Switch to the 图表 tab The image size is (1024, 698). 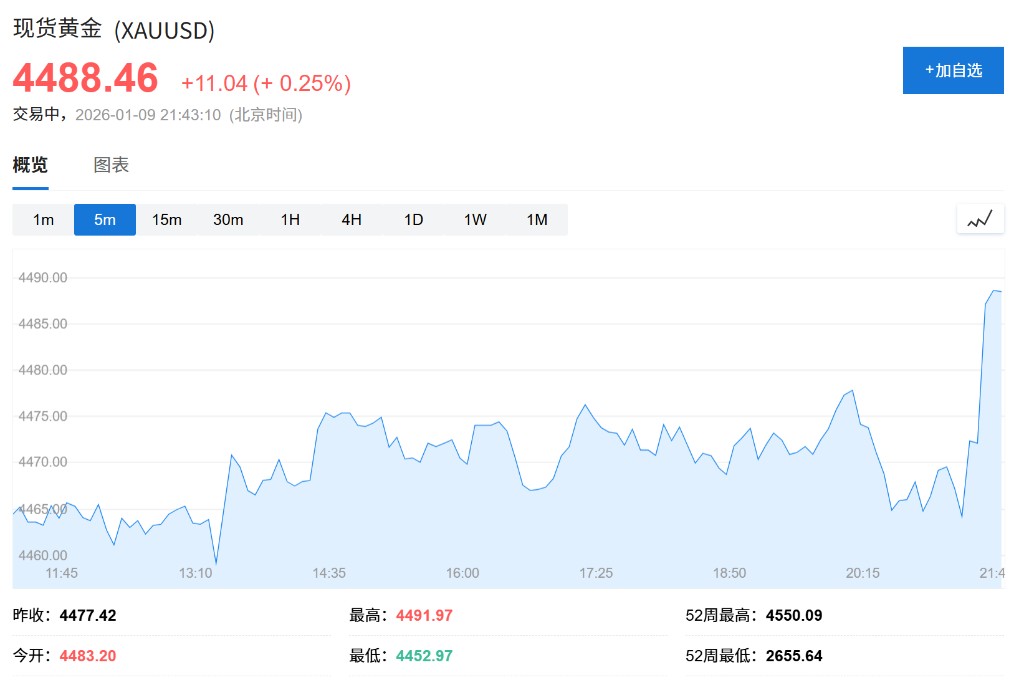111,165
